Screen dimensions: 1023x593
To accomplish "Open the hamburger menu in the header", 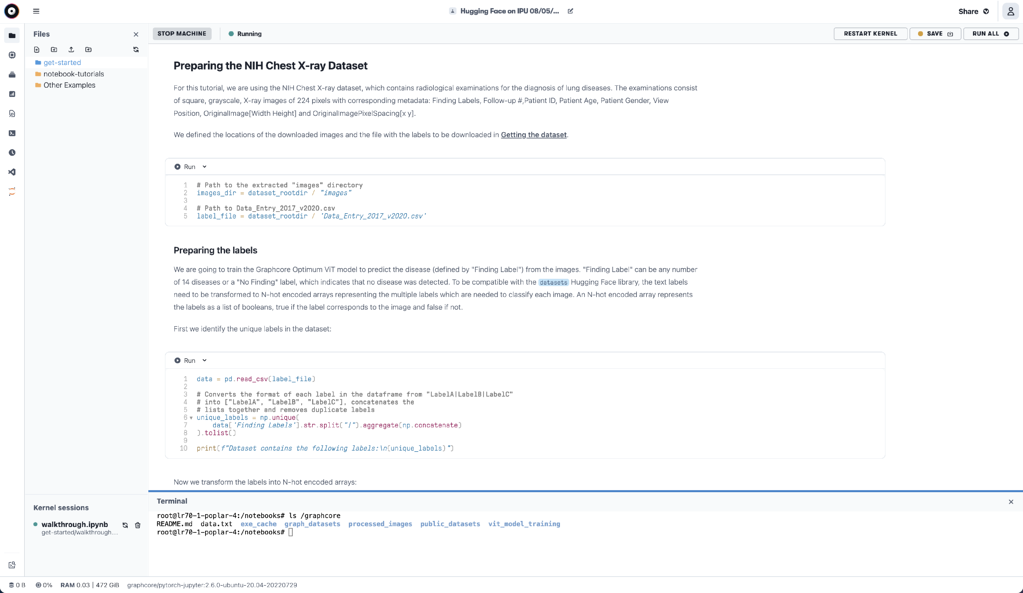I will click(36, 11).
